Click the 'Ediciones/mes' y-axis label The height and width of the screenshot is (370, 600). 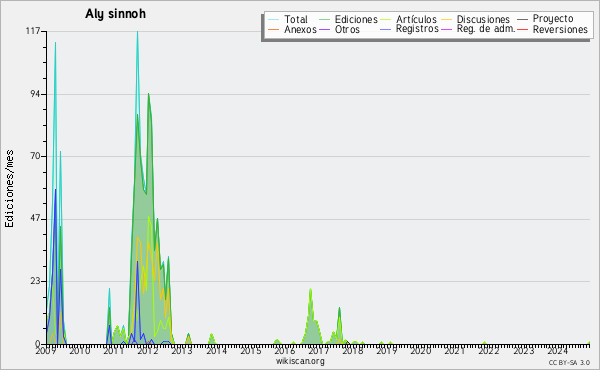click(9, 189)
